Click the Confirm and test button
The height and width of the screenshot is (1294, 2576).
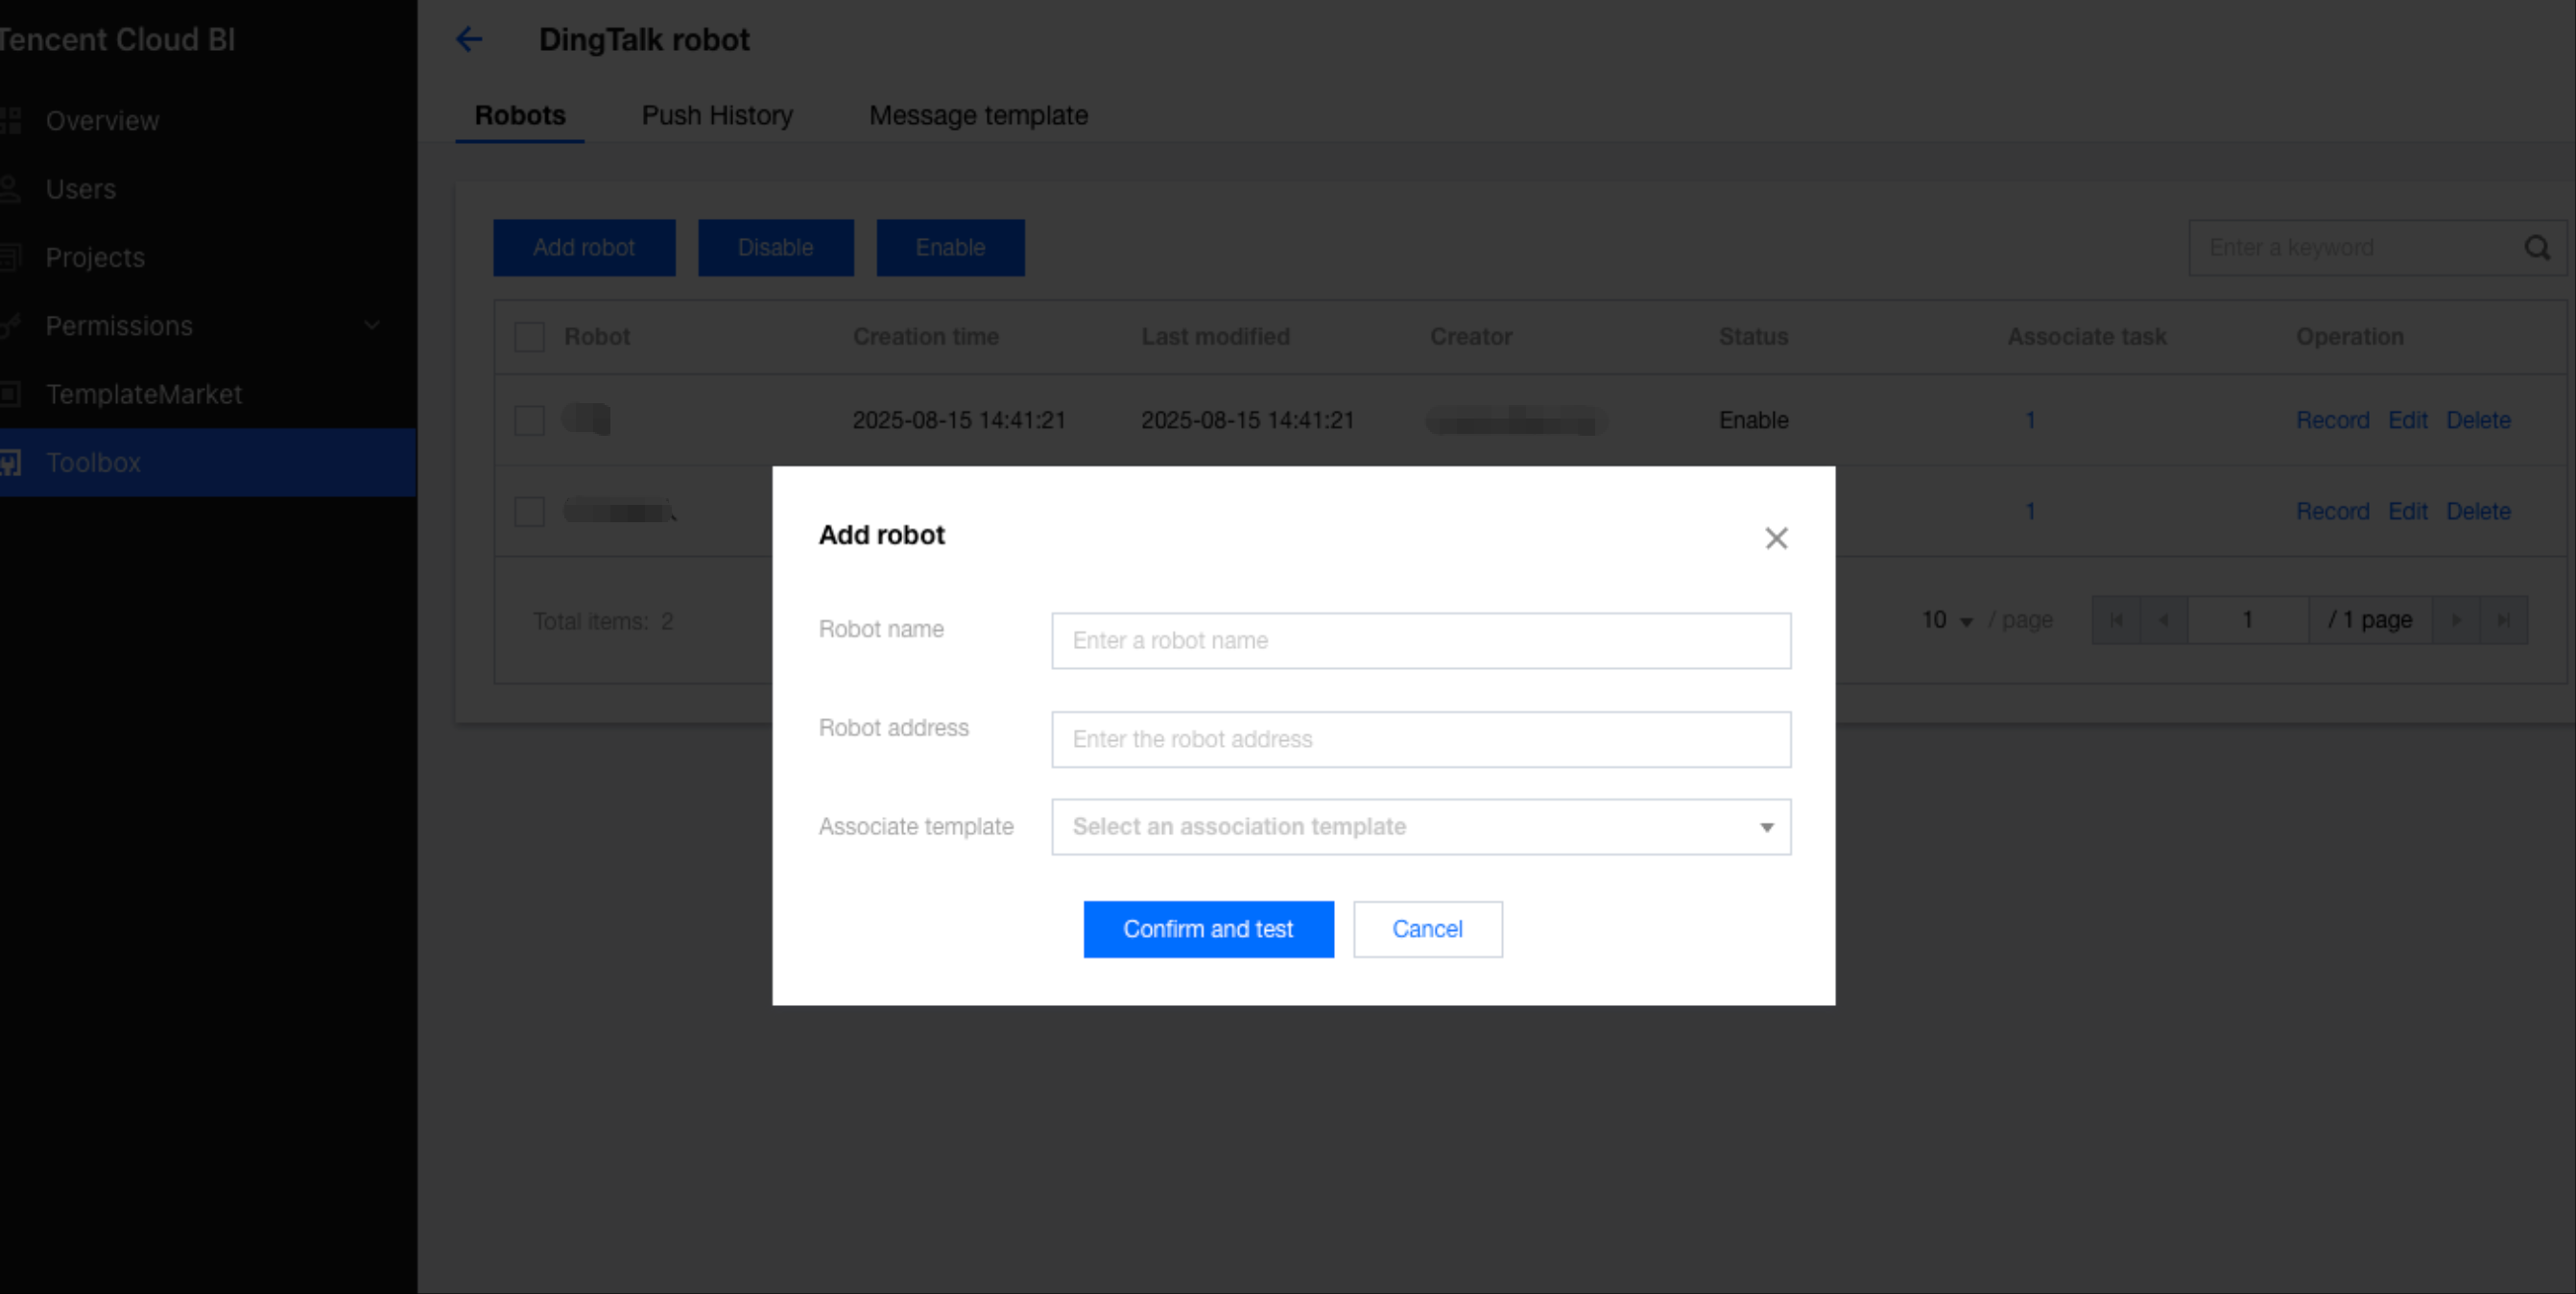[x=1208, y=929]
